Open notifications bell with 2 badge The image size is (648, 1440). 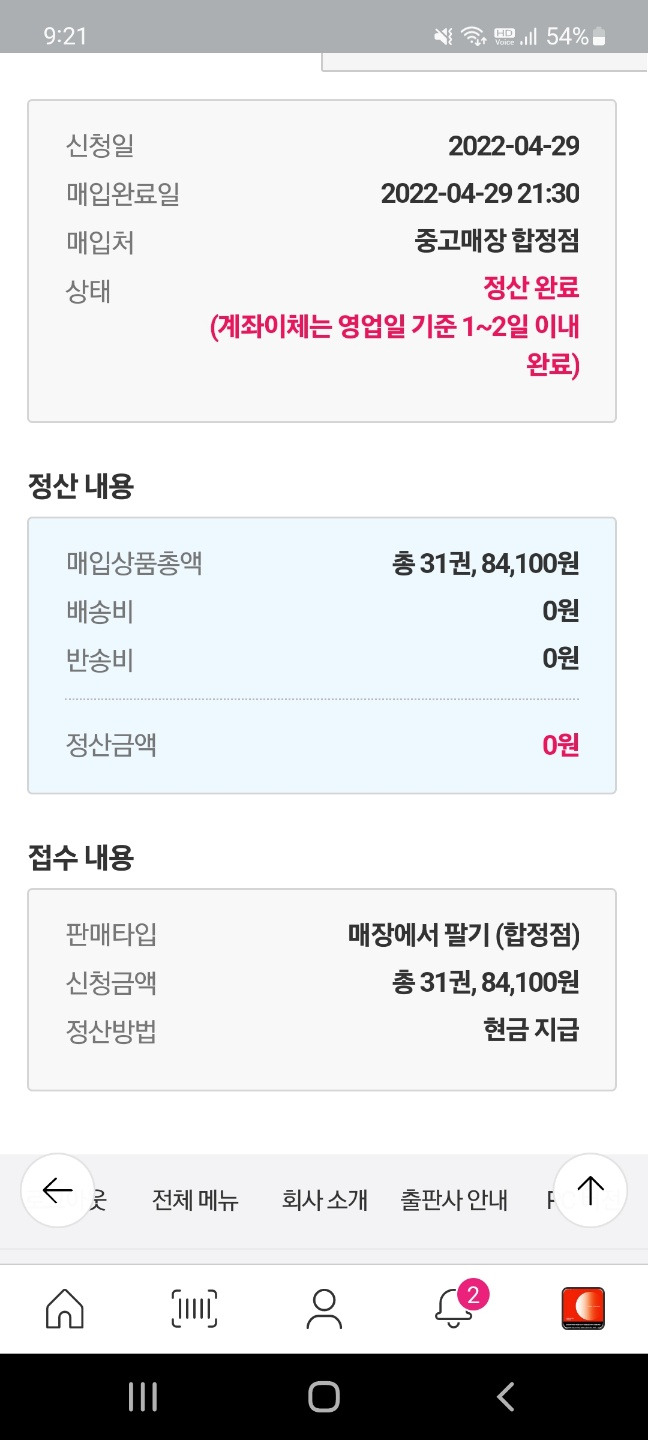tap(455, 1308)
